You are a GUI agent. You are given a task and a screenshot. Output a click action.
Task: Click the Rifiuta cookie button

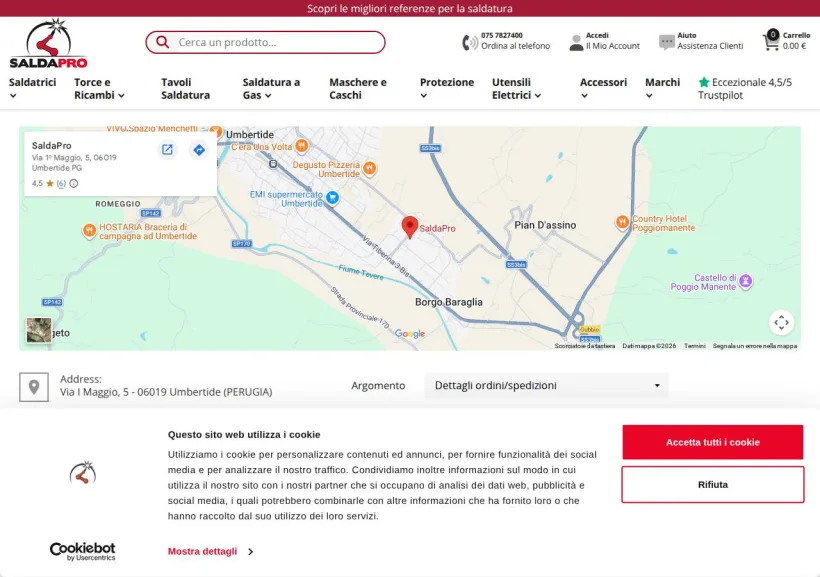[x=712, y=484]
